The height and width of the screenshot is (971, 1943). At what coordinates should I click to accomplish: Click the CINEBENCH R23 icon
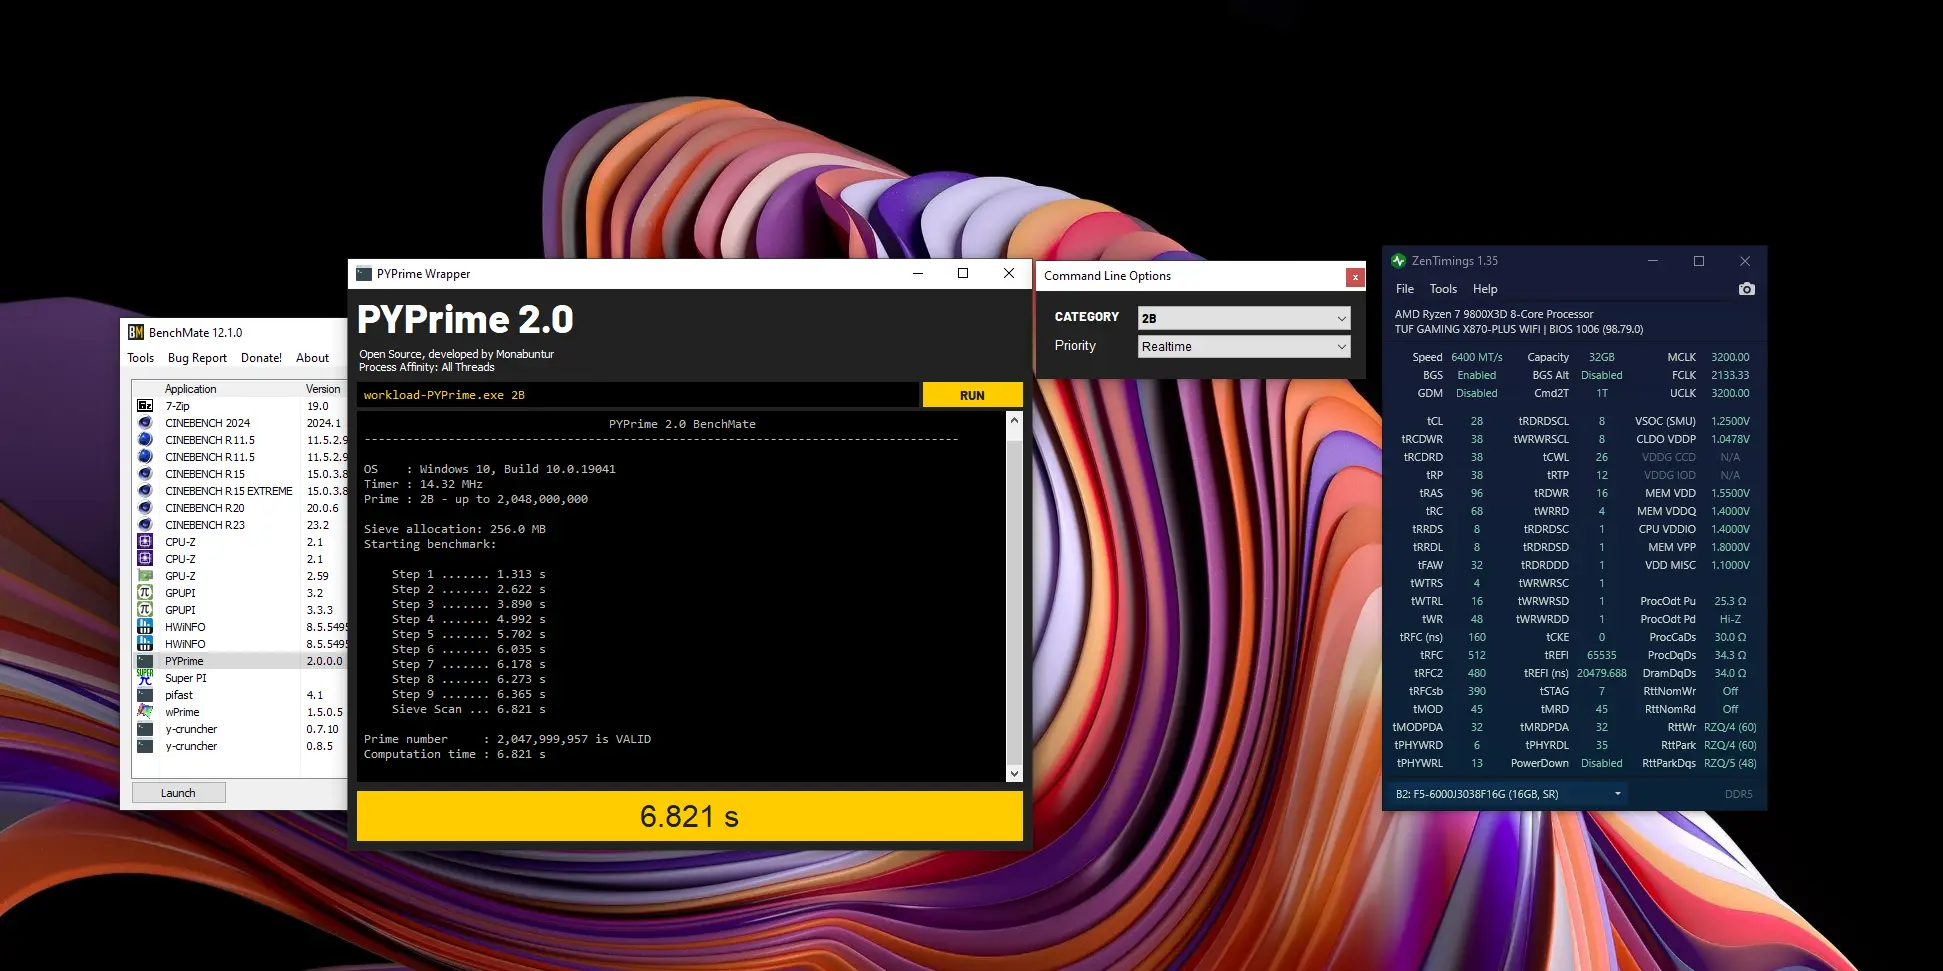pos(145,525)
